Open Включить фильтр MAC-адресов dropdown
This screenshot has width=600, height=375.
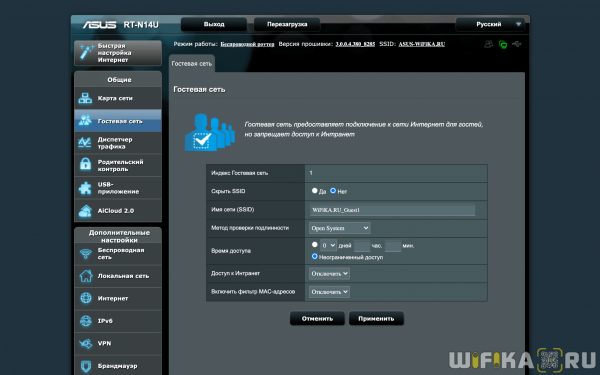pos(329,292)
